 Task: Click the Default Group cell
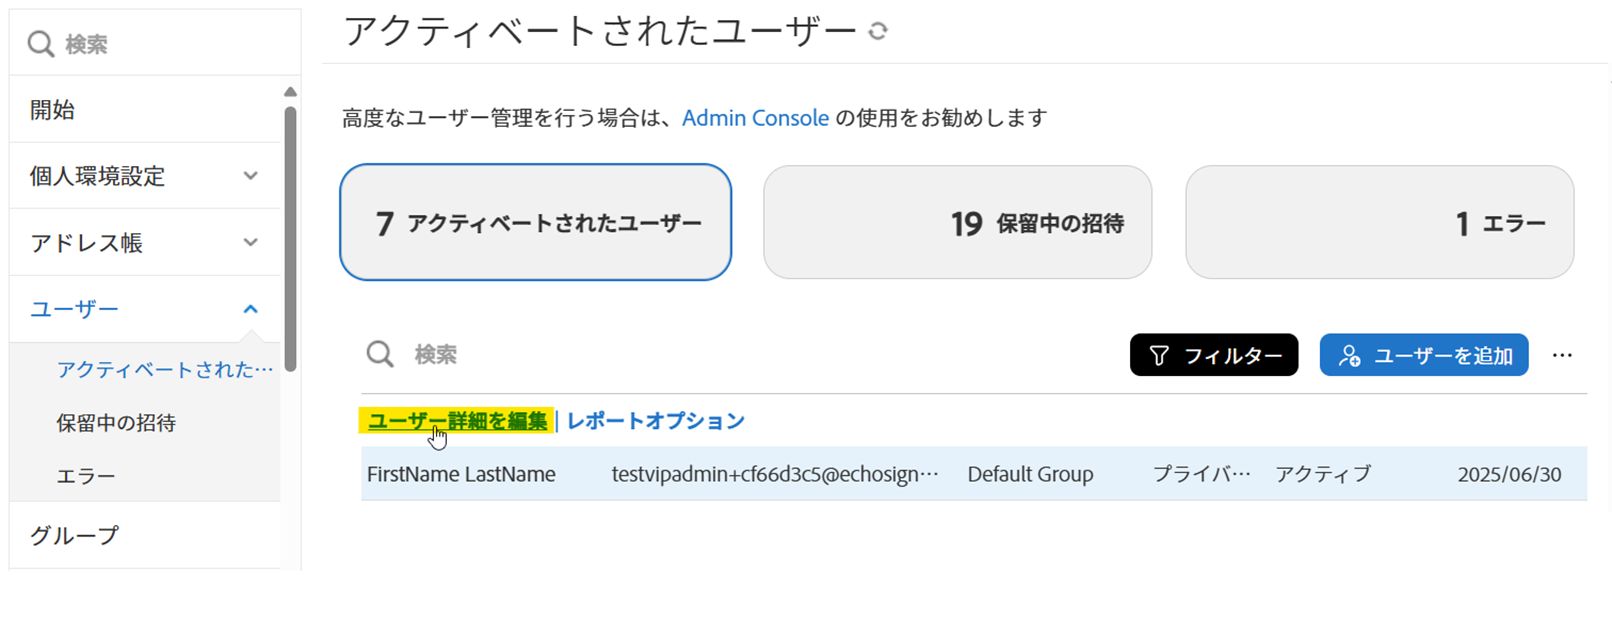click(x=1030, y=474)
